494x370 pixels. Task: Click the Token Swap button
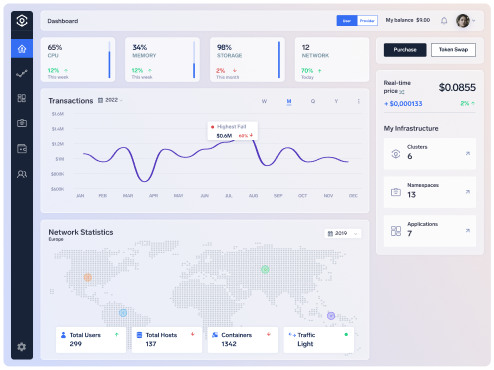[453, 50]
